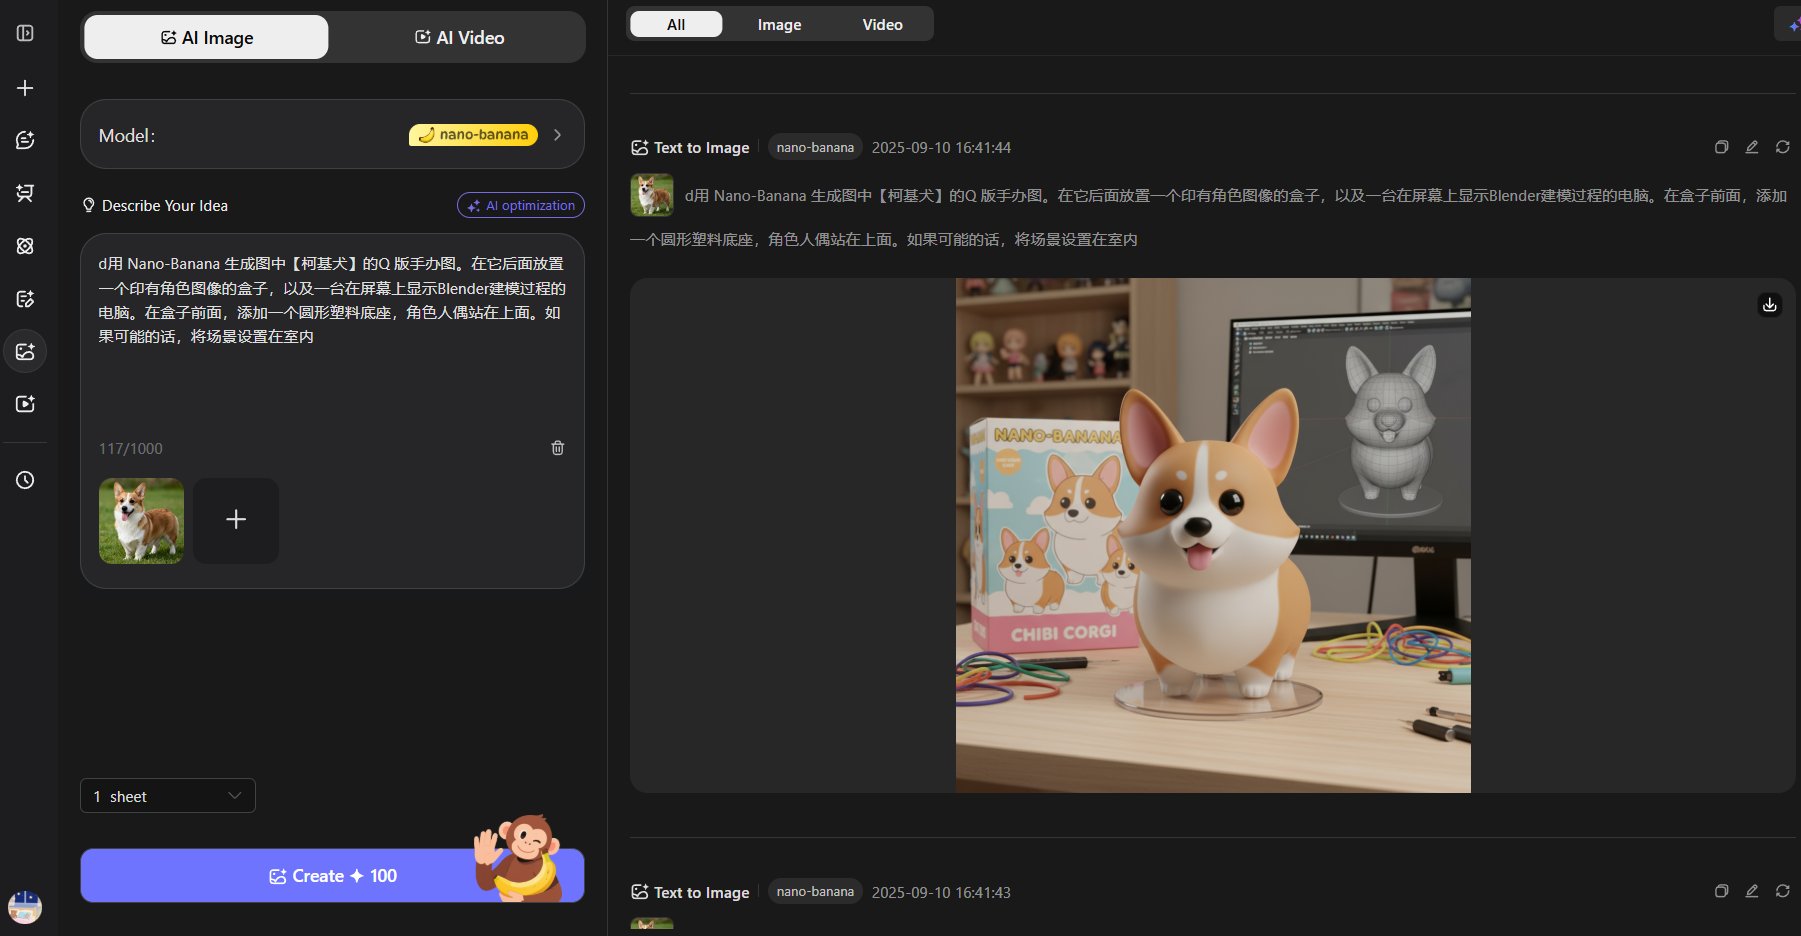
Task: Click the plus new creation icon in sidebar
Action: coord(25,88)
